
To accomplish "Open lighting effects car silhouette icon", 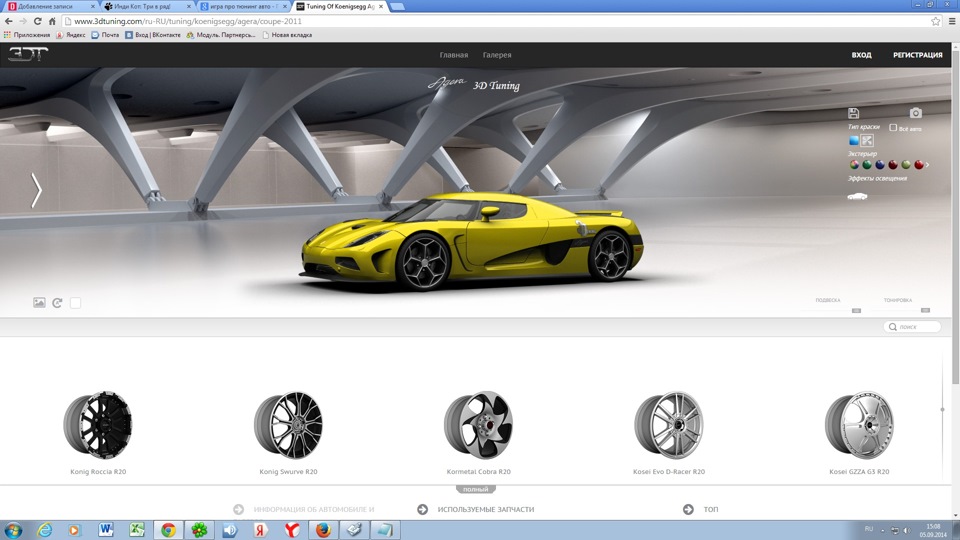I will pyautogui.click(x=857, y=197).
